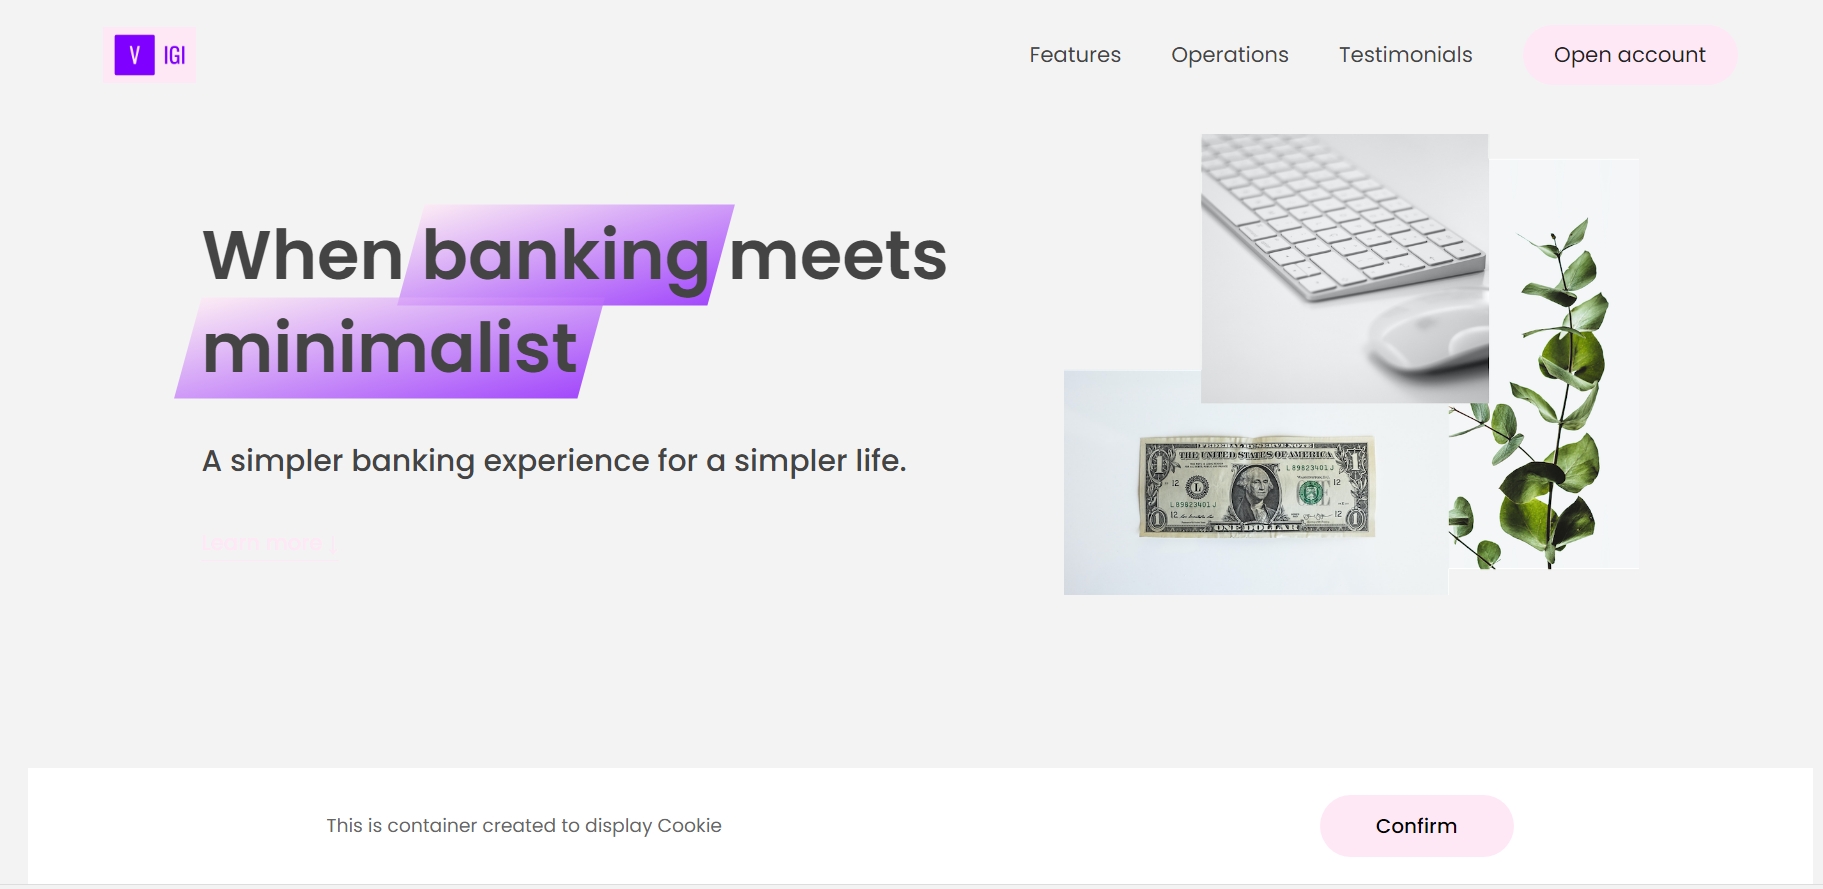Click the down arrow beside Learn more

(x=332, y=545)
